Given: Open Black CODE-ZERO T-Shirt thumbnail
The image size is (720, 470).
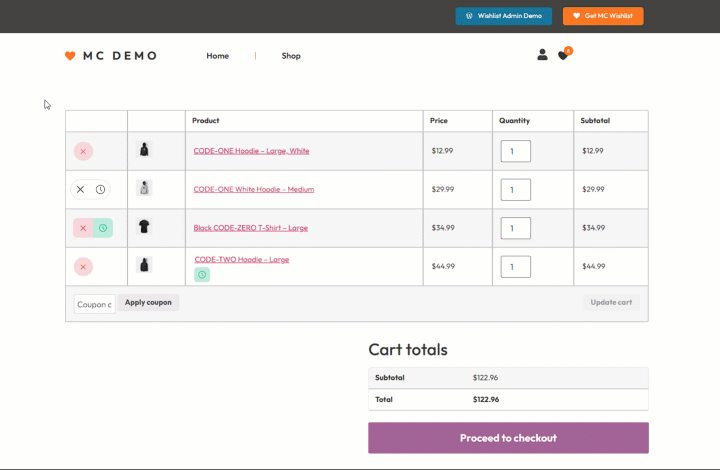Looking at the screenshot, I should tap(144, 227).
